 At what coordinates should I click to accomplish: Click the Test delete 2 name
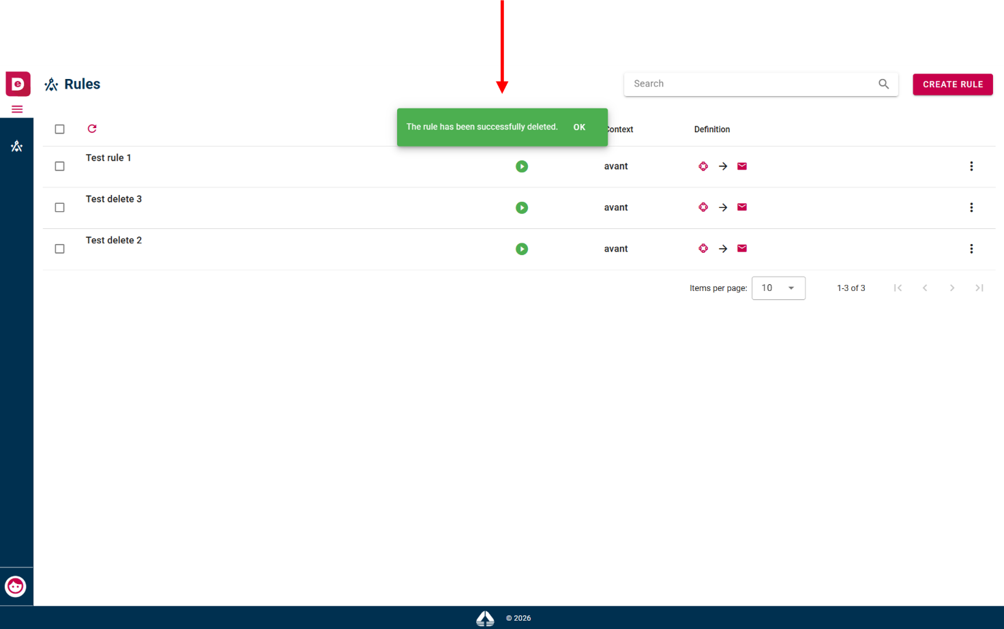(113, 240)
